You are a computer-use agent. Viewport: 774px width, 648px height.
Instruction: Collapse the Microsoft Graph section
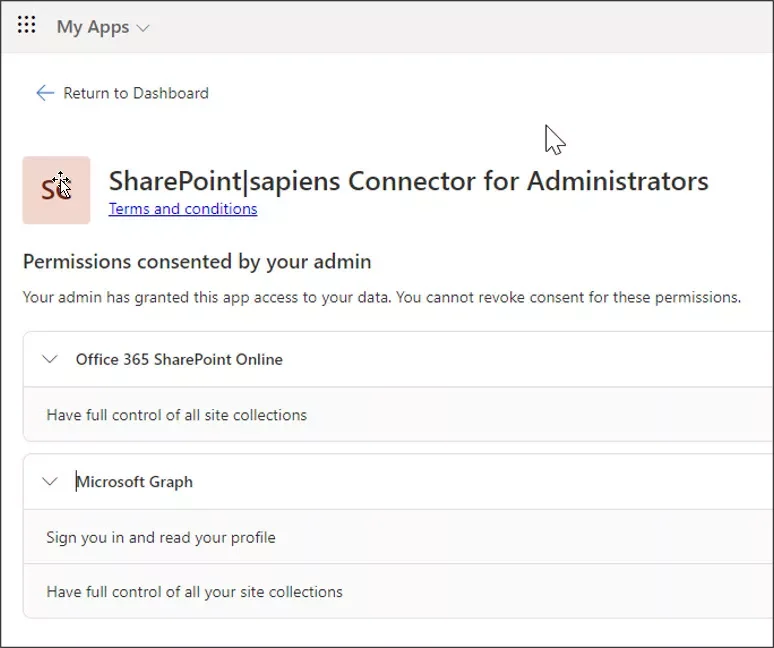click(50, 481)
